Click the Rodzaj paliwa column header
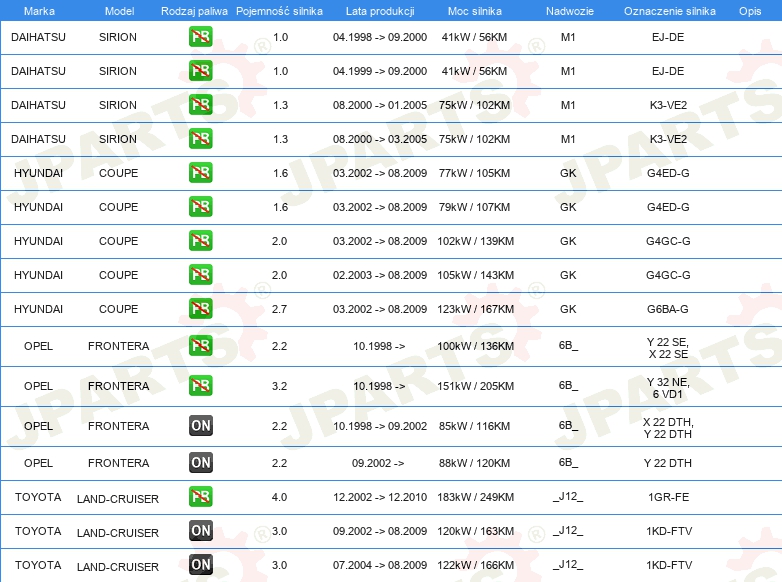 point(193,10)
